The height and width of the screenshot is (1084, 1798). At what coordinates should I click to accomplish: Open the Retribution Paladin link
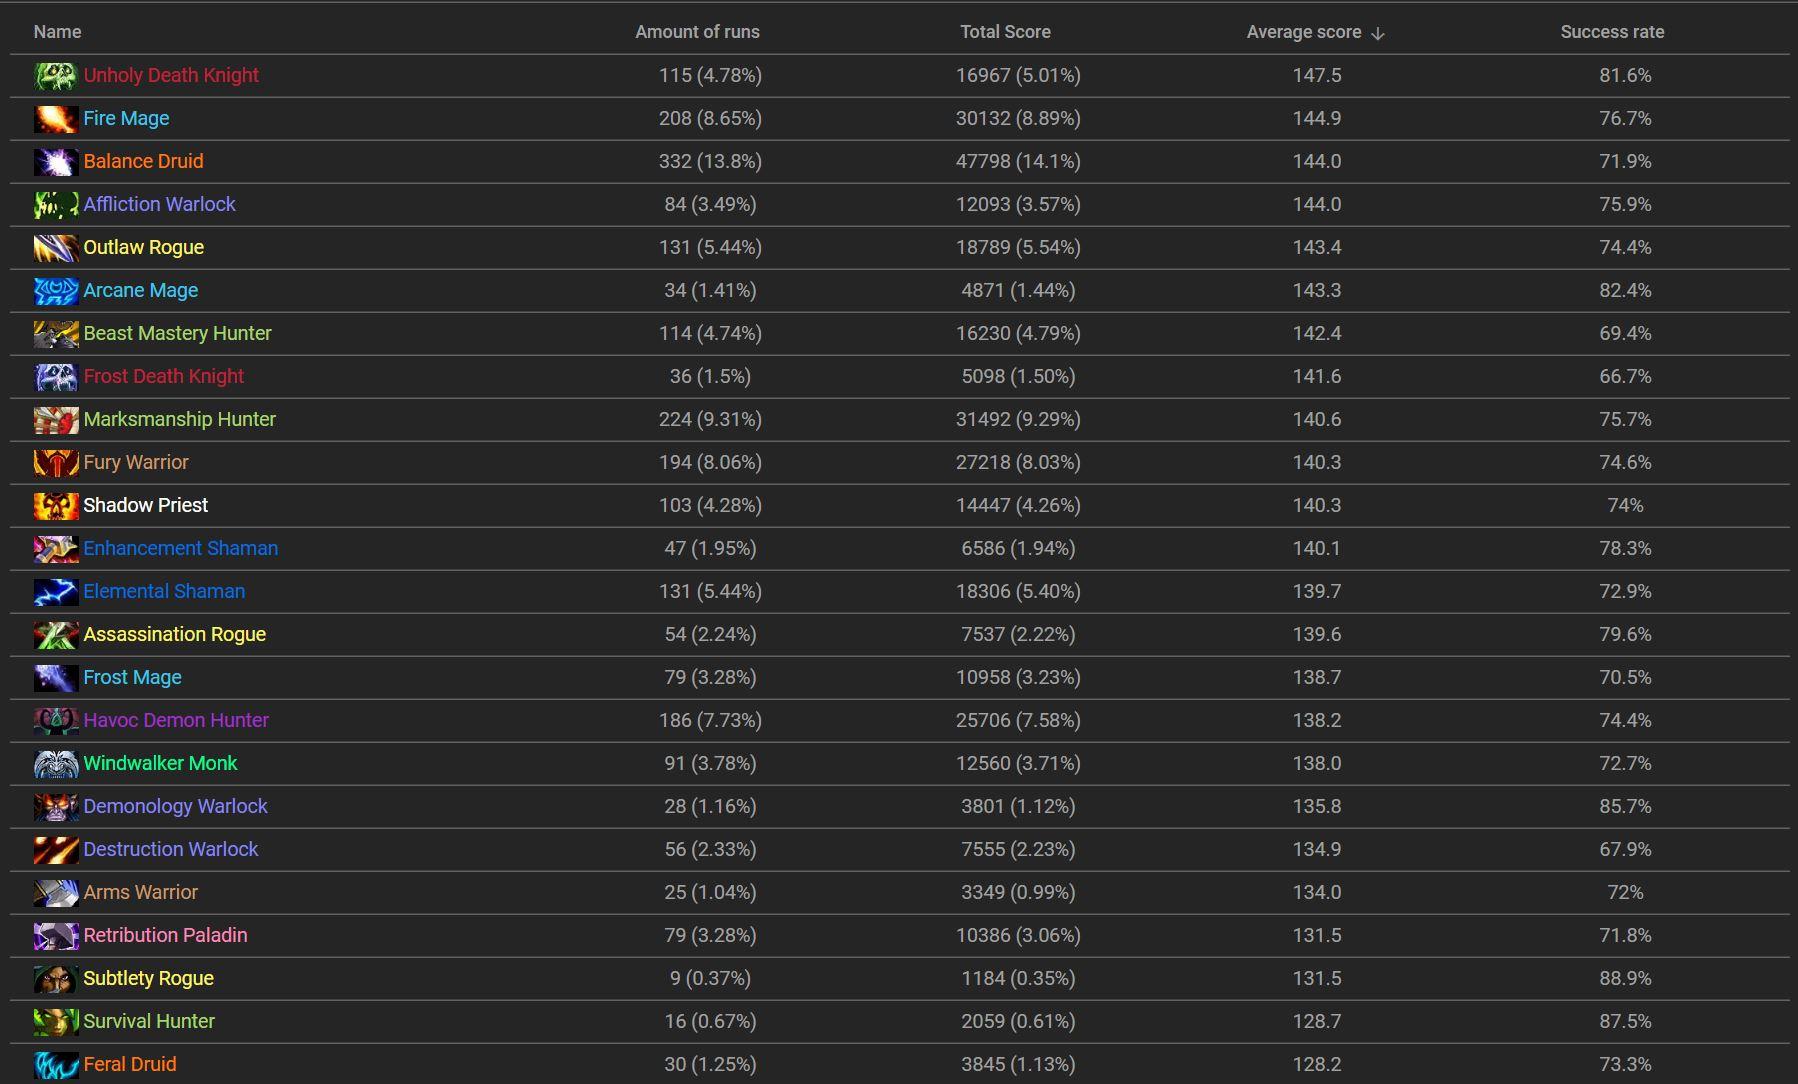click(165, 935)
